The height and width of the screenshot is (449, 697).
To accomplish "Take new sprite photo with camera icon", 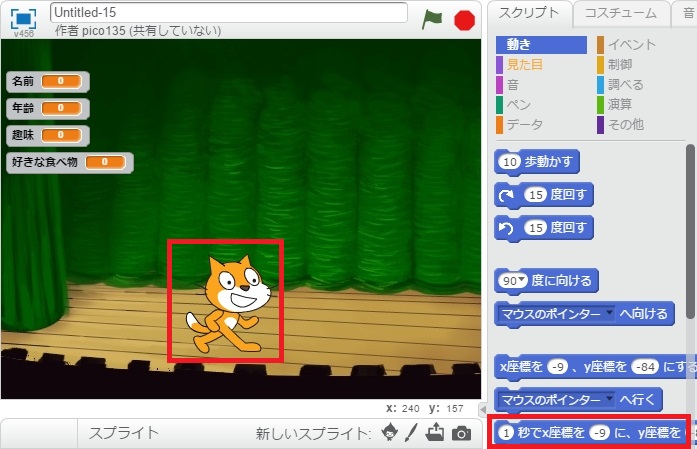I will click(461, 433).
